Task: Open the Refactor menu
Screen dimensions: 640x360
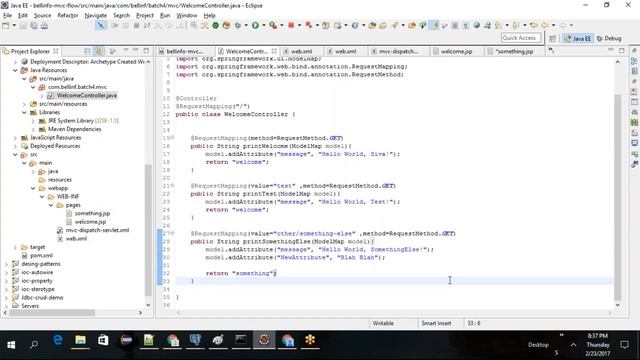Action: (x=68, y=16)
